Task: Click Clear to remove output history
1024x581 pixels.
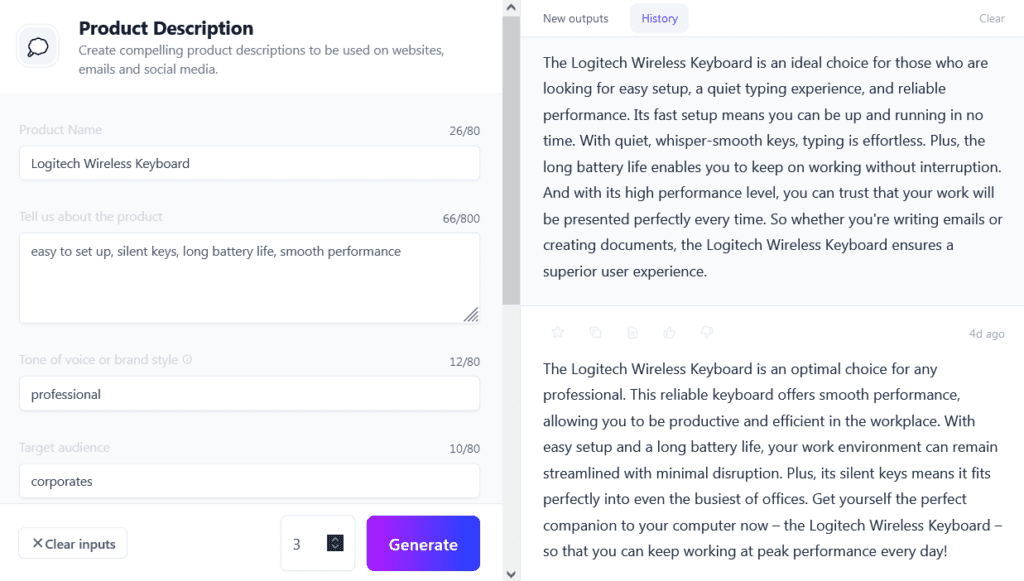Action: pyautogui.click(x=991, y=18)
